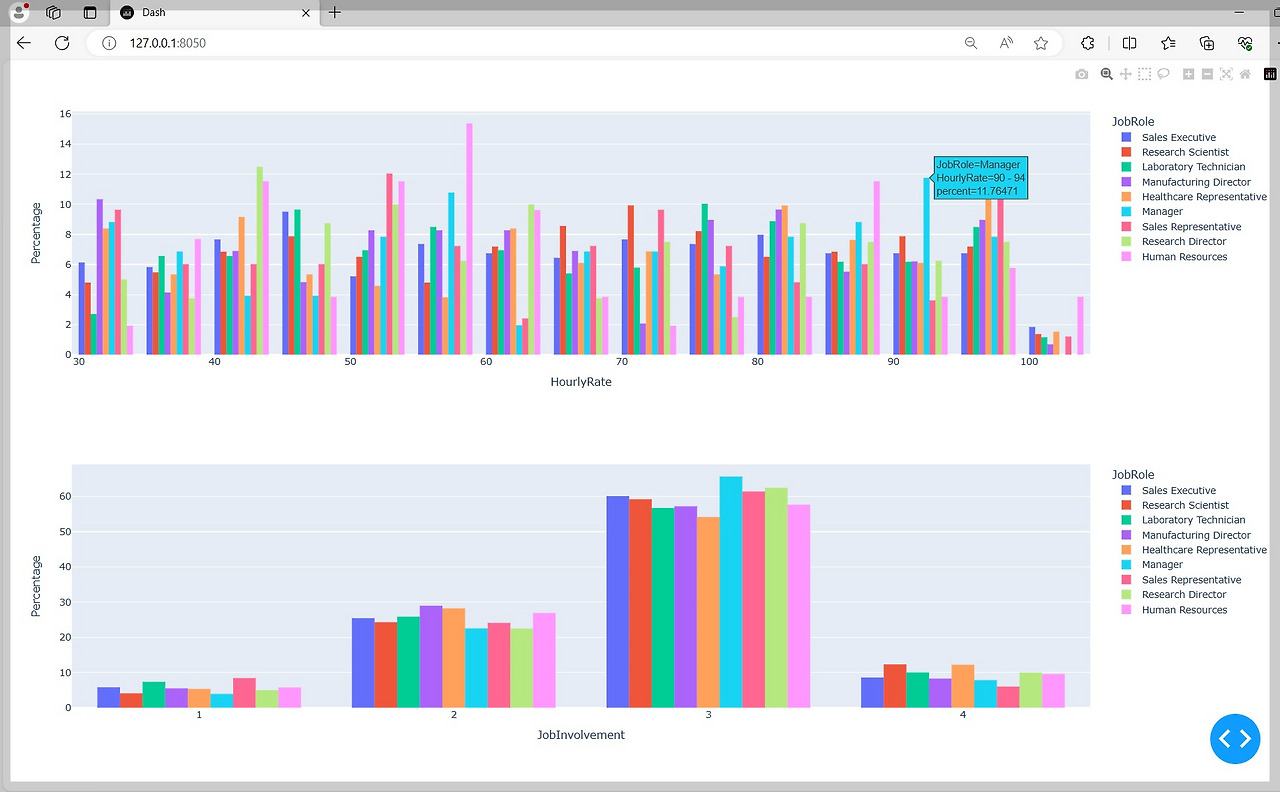
Task: Open the Dash debug menu button
Action: (1235, 739)
